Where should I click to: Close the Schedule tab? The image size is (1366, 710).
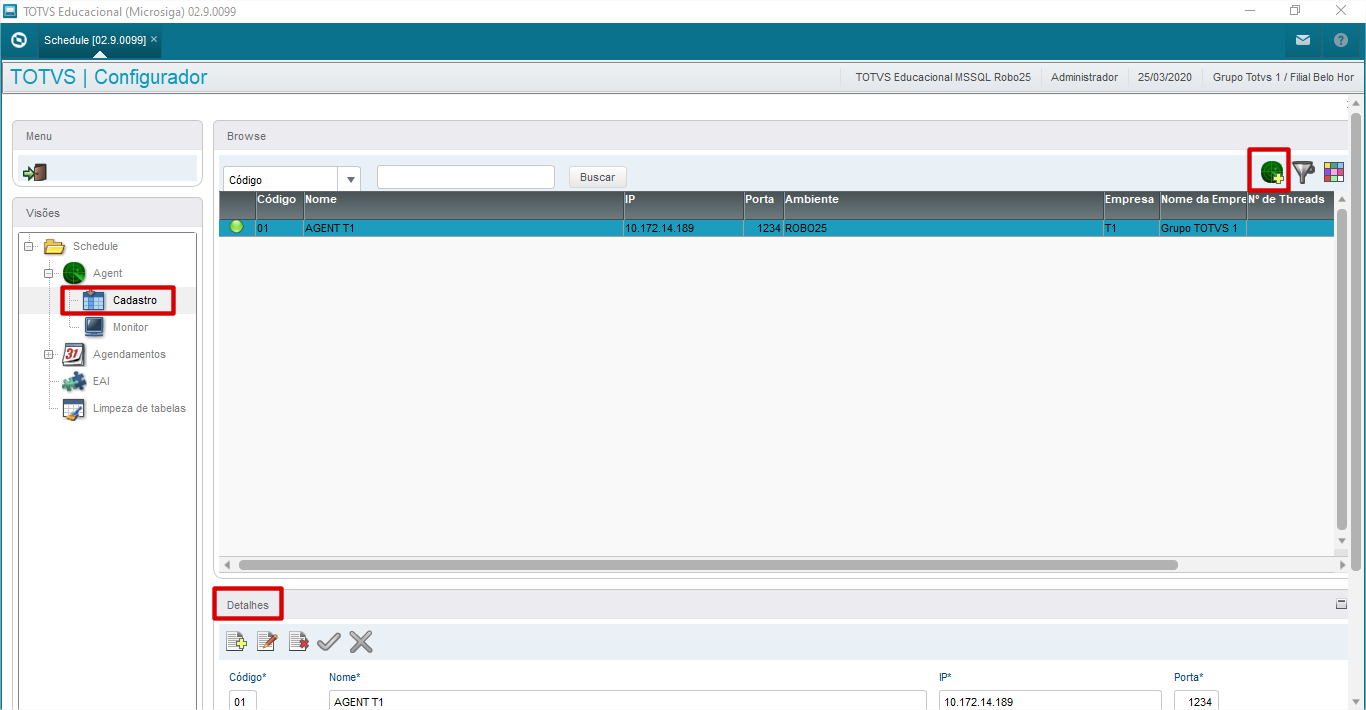coord(154,39)
